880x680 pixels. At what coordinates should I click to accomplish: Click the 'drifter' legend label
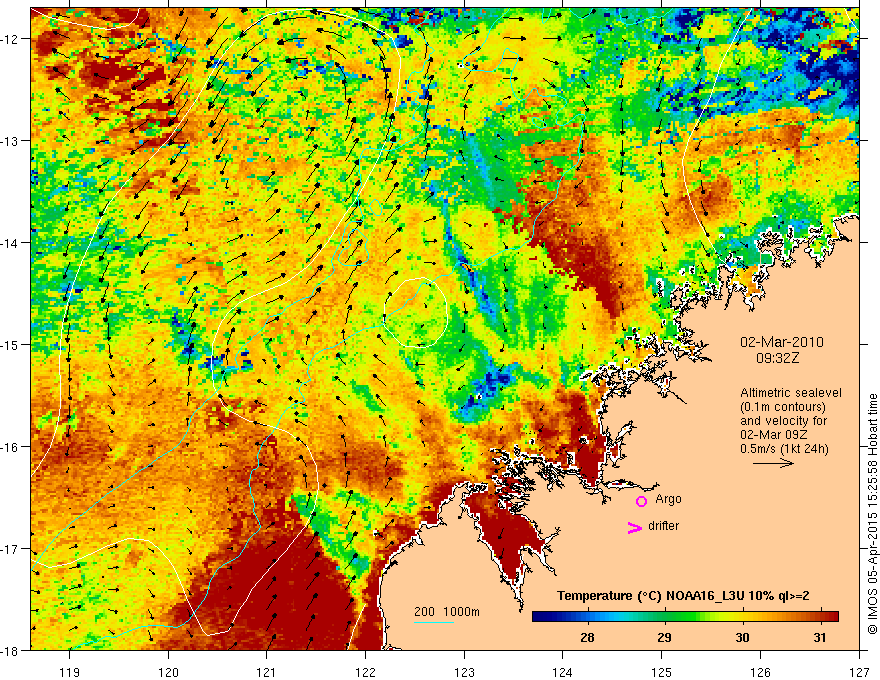point(663,526)
